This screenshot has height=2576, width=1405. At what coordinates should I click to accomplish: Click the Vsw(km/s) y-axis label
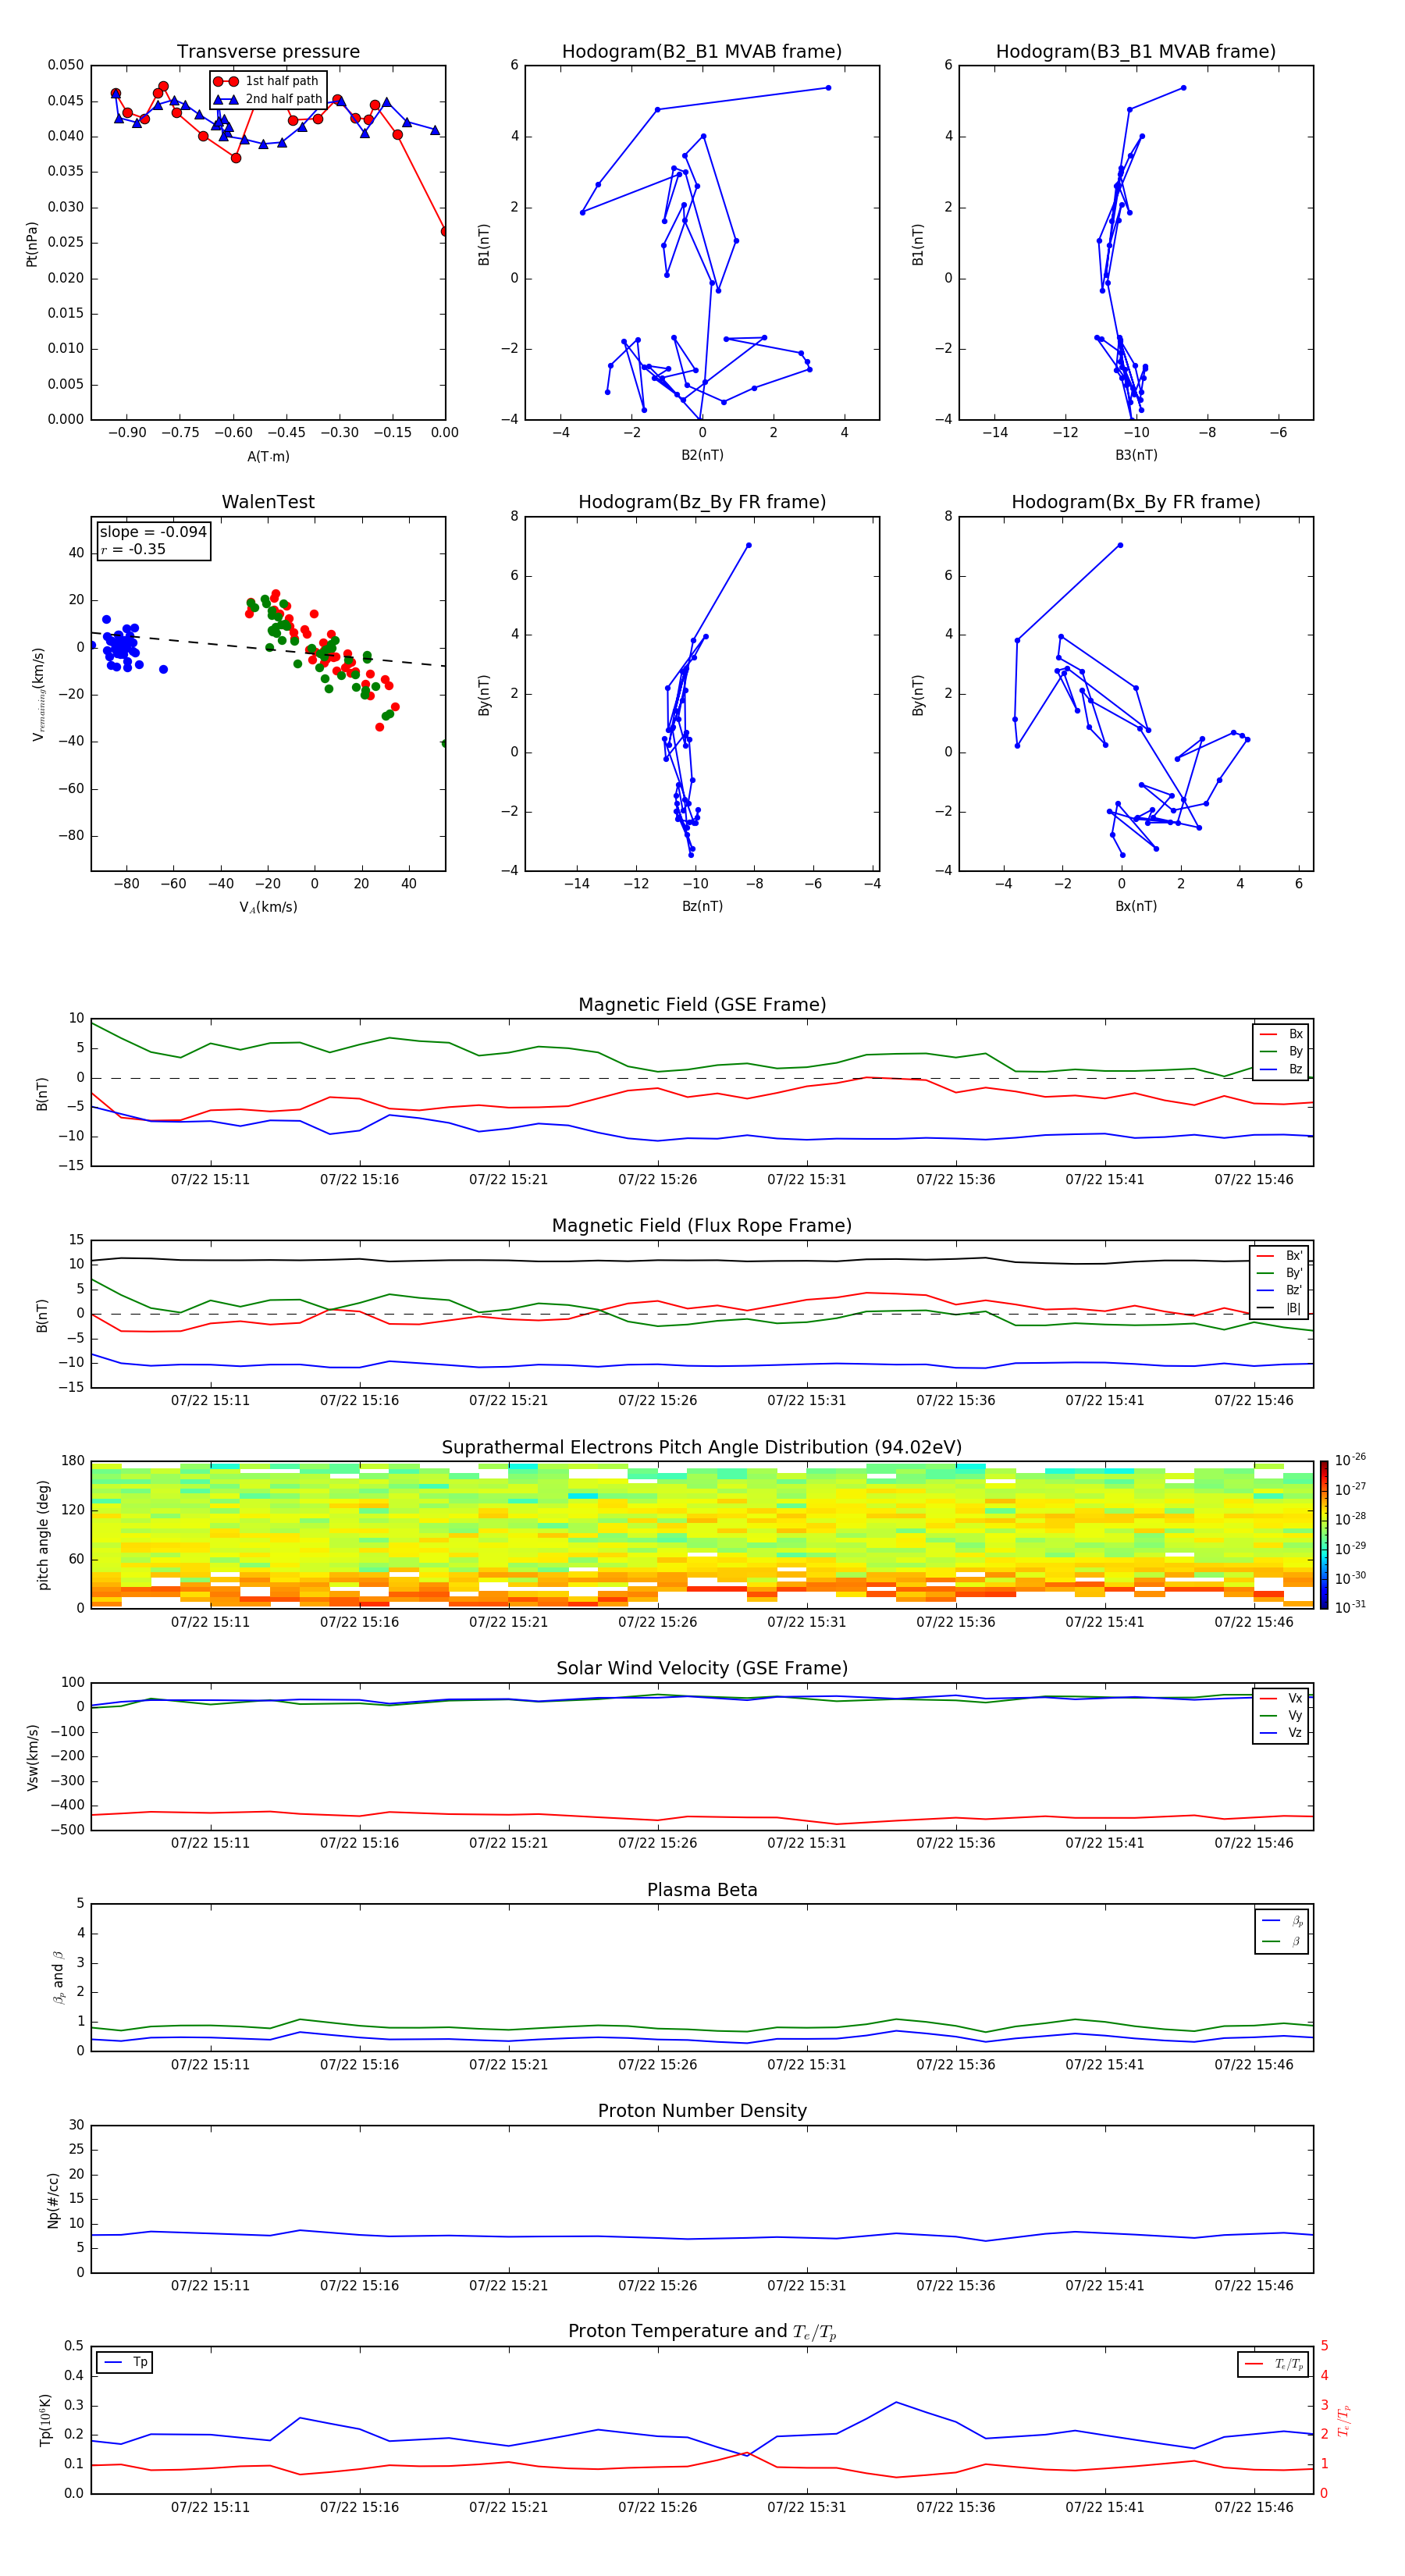32,1757
